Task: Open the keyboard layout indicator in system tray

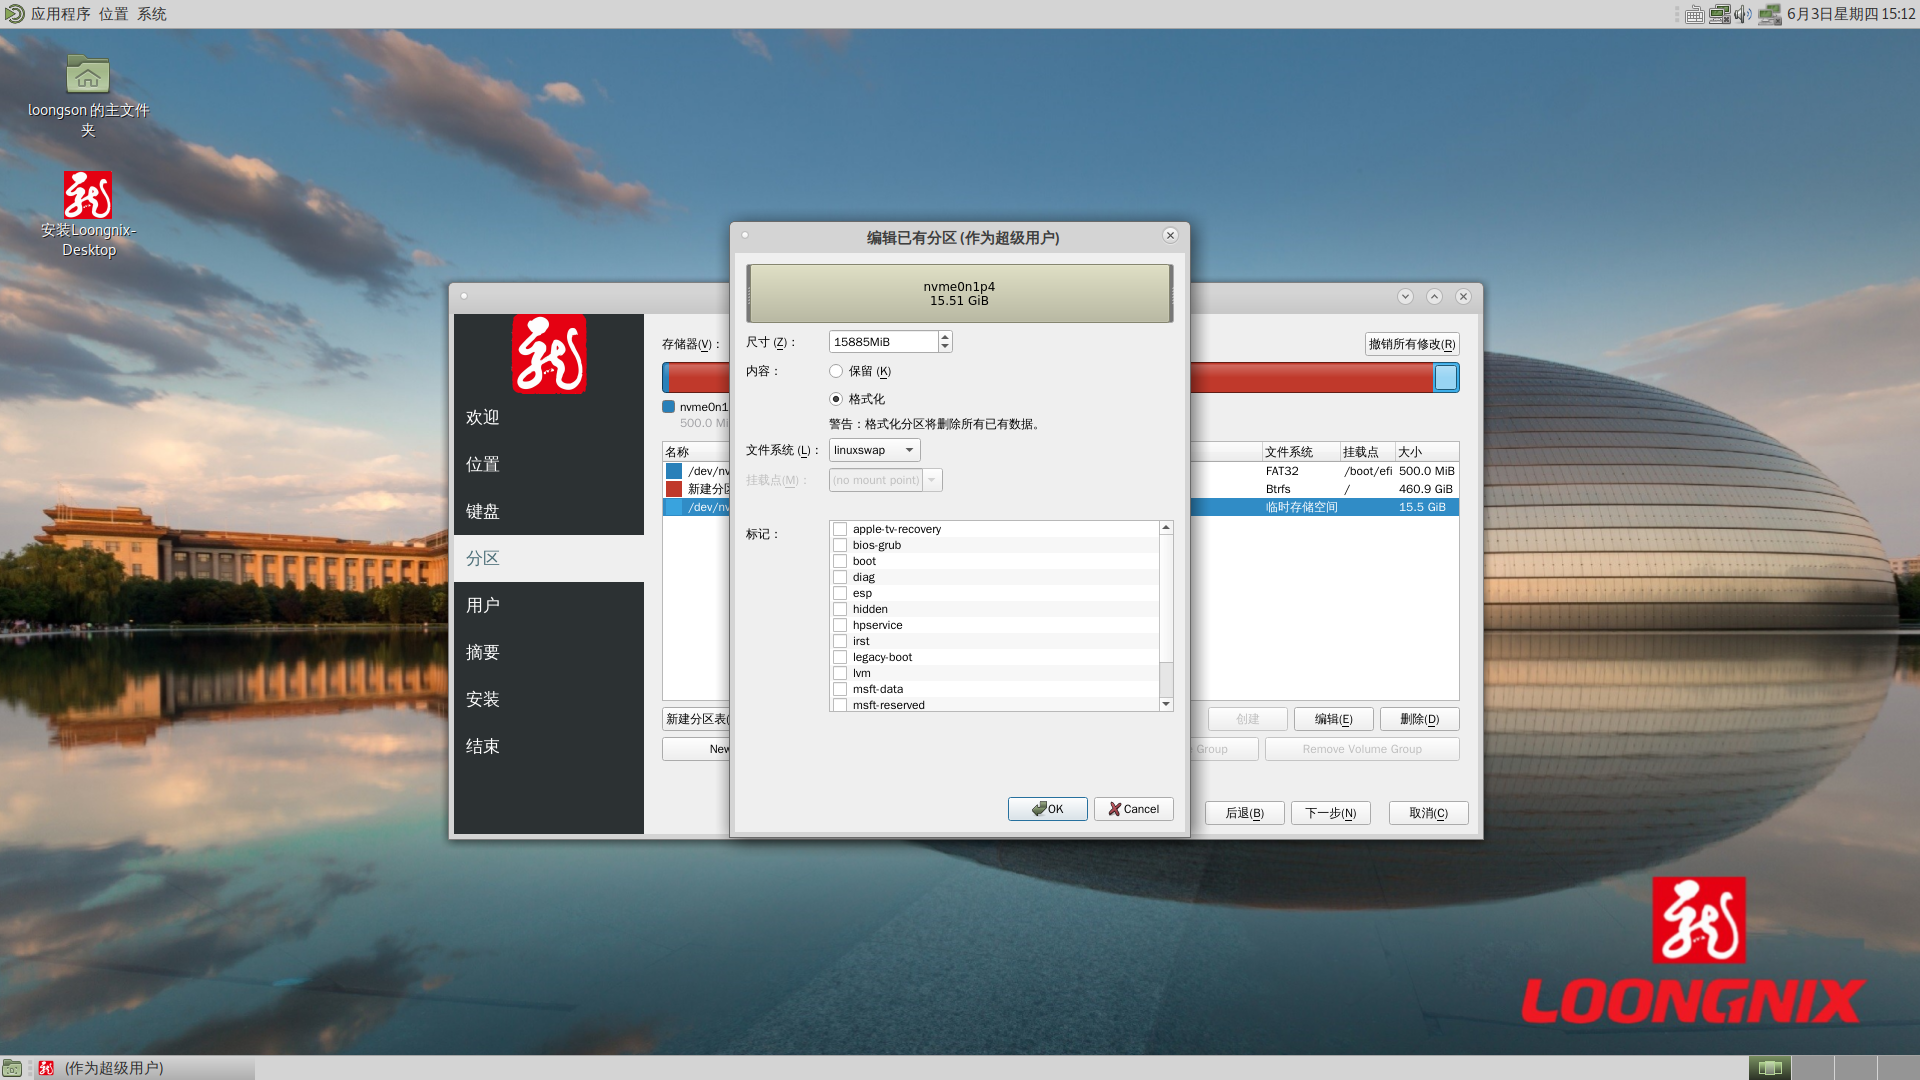Action: click(x=1694, y=14)
